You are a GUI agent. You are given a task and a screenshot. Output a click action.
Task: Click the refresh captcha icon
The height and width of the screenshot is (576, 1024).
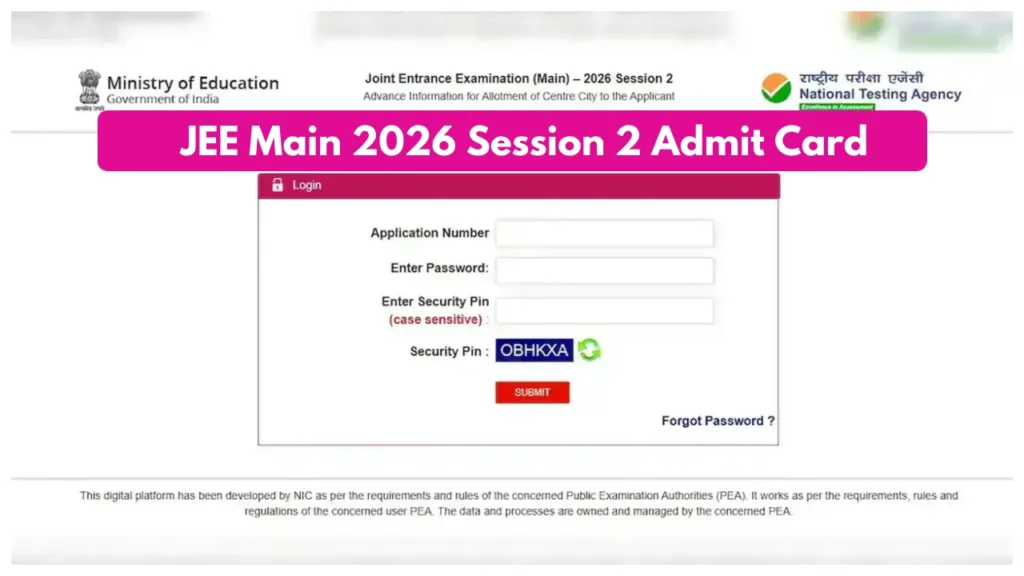pyautogui.click(x=589, y=351)
